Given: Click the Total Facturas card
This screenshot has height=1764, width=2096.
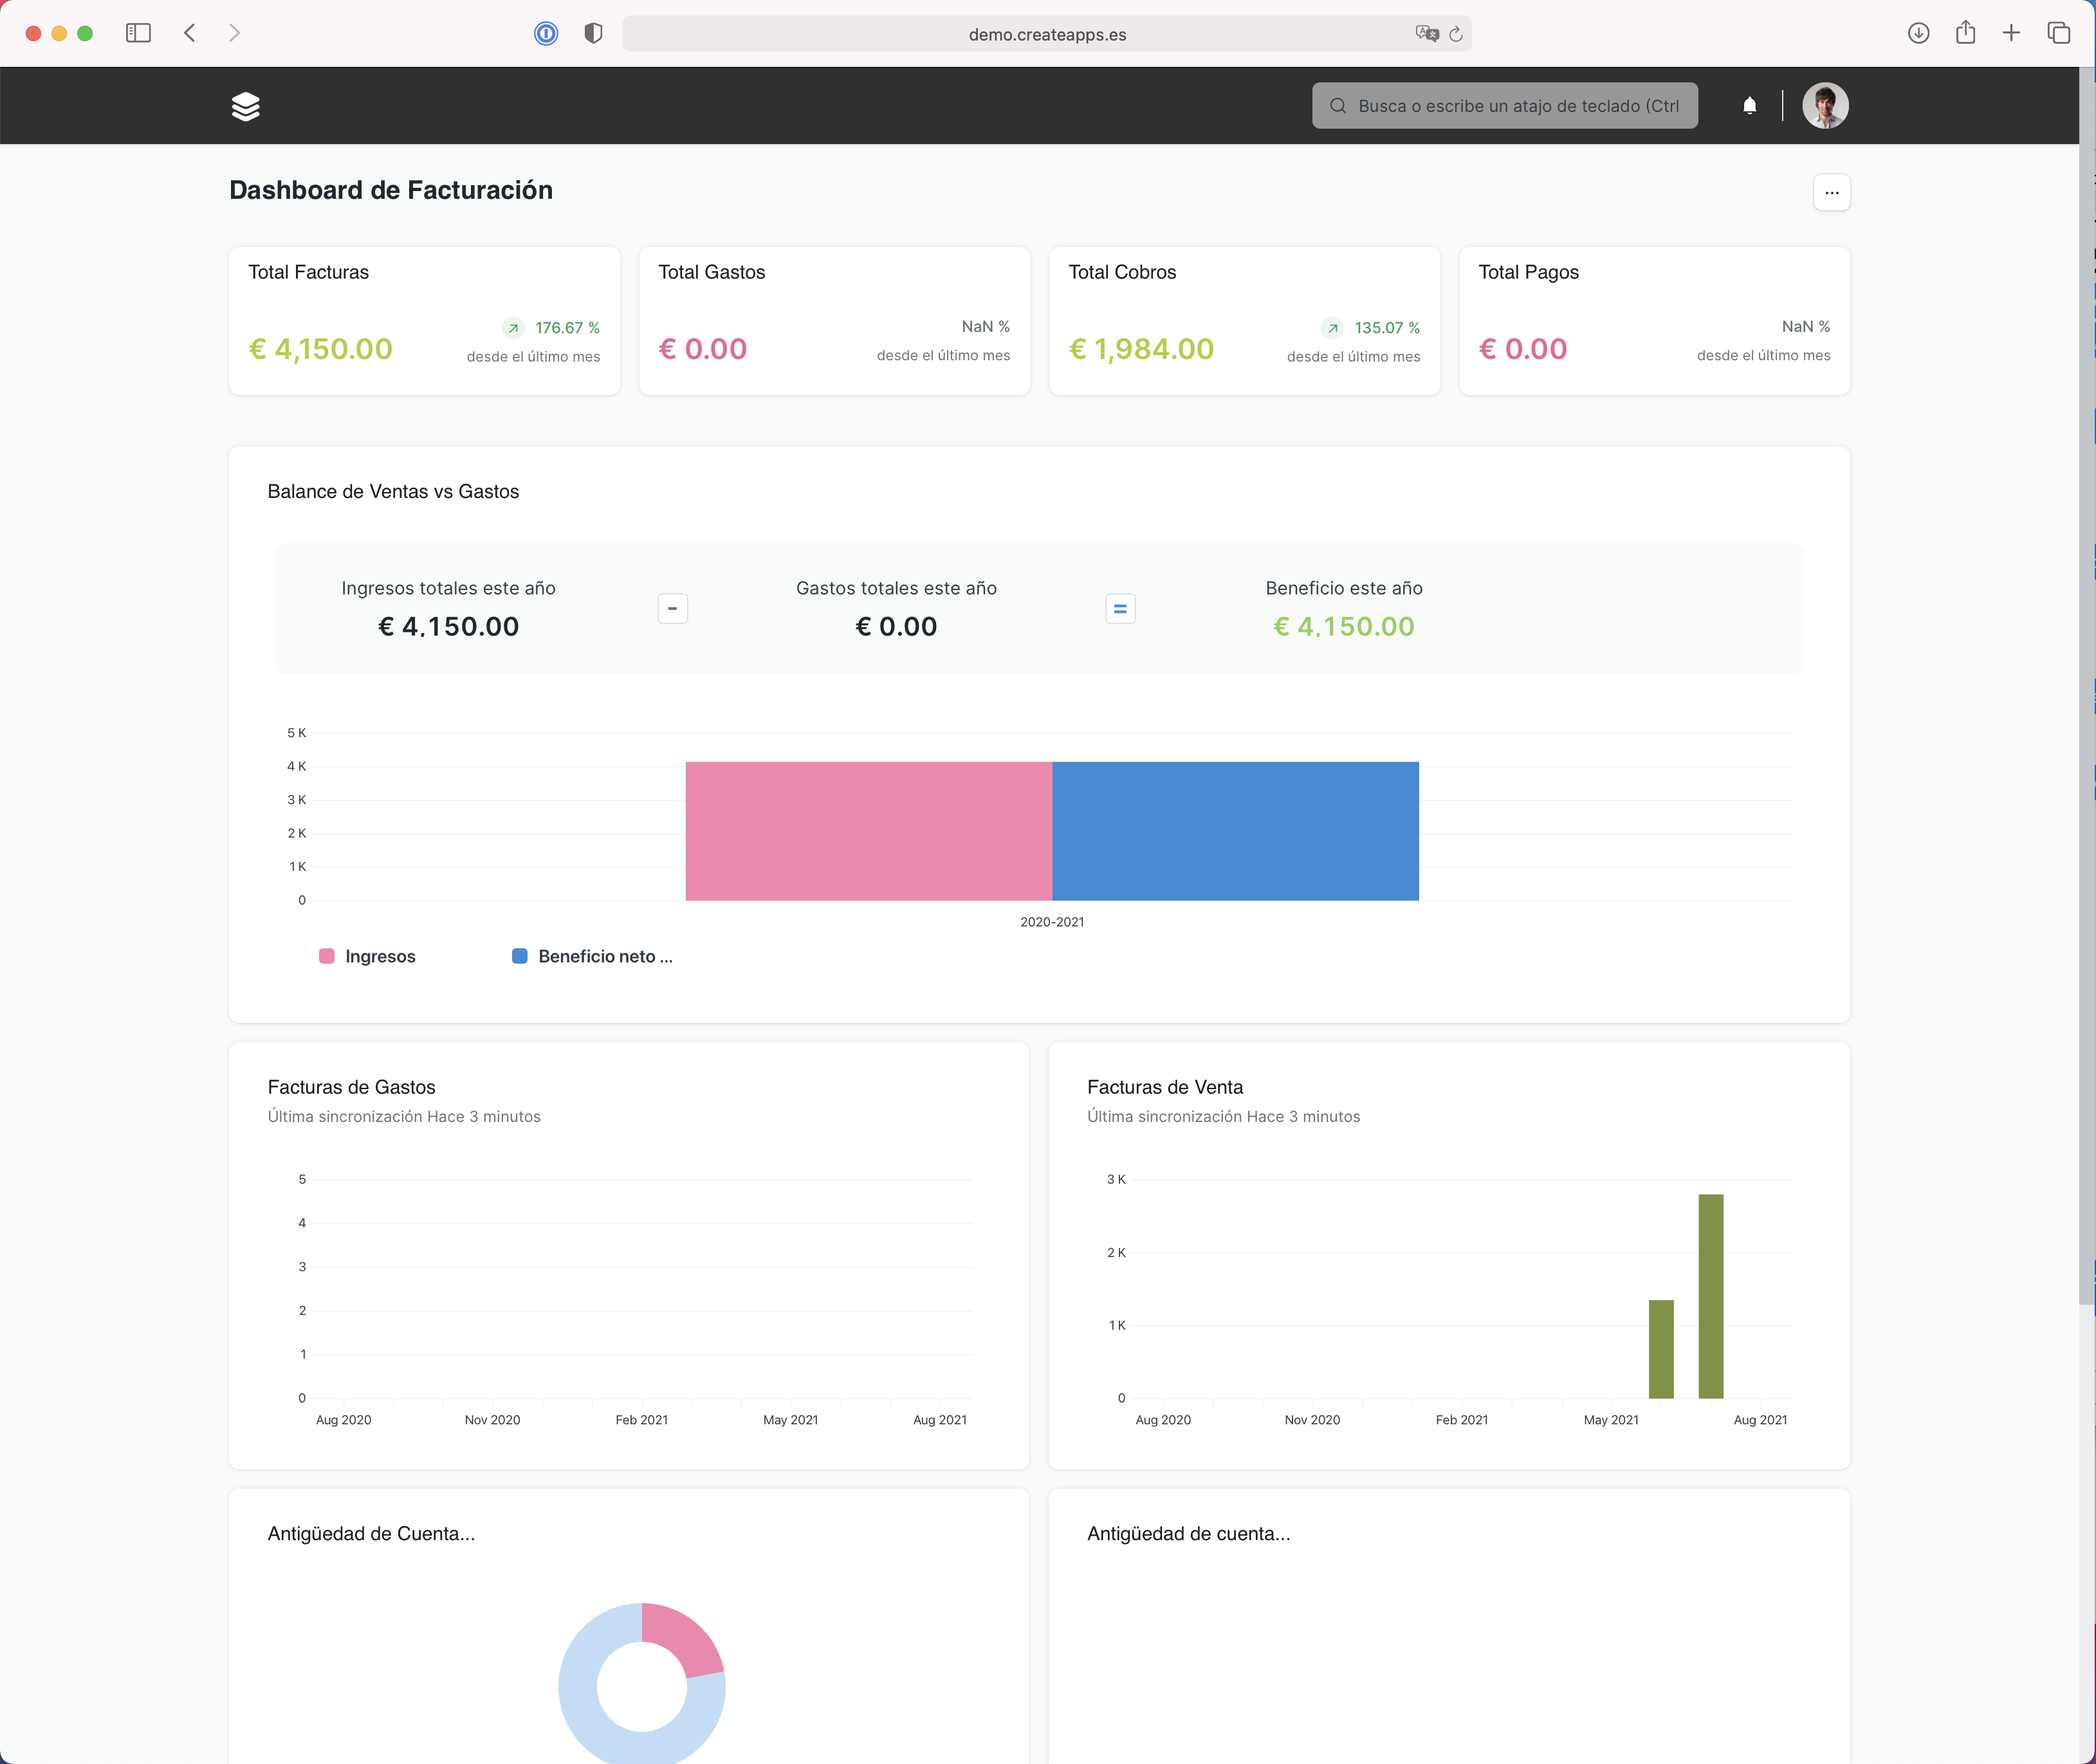Looking at the screenshot, I should (x=424, y=320).
